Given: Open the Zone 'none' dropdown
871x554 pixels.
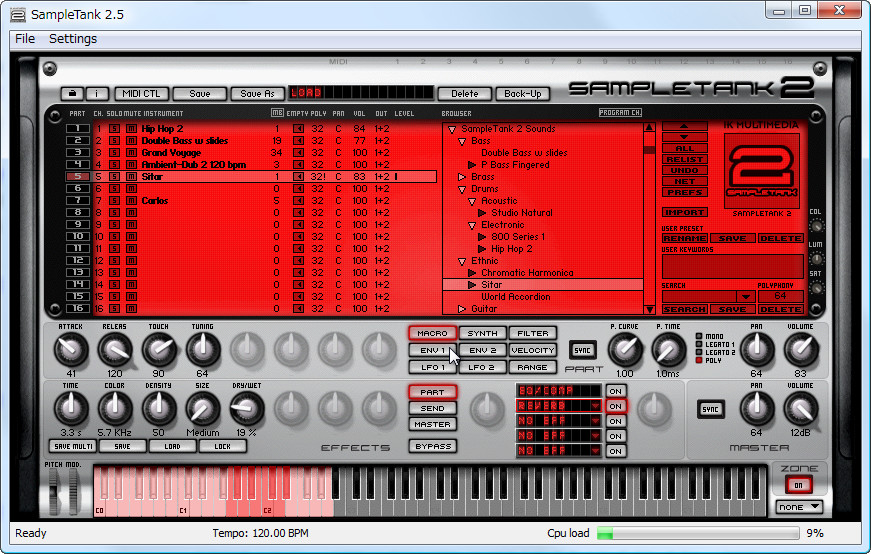Looking at the screenshot, I should tap(798, 507).
